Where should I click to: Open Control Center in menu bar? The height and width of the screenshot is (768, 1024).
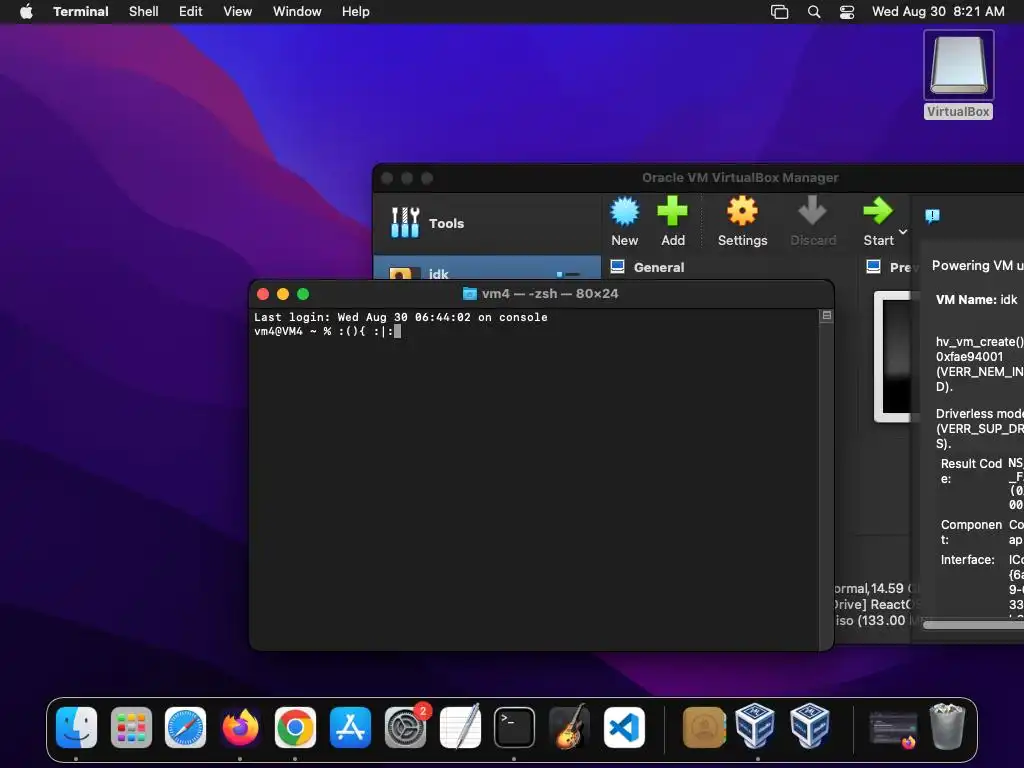click(x=847, y=12)
